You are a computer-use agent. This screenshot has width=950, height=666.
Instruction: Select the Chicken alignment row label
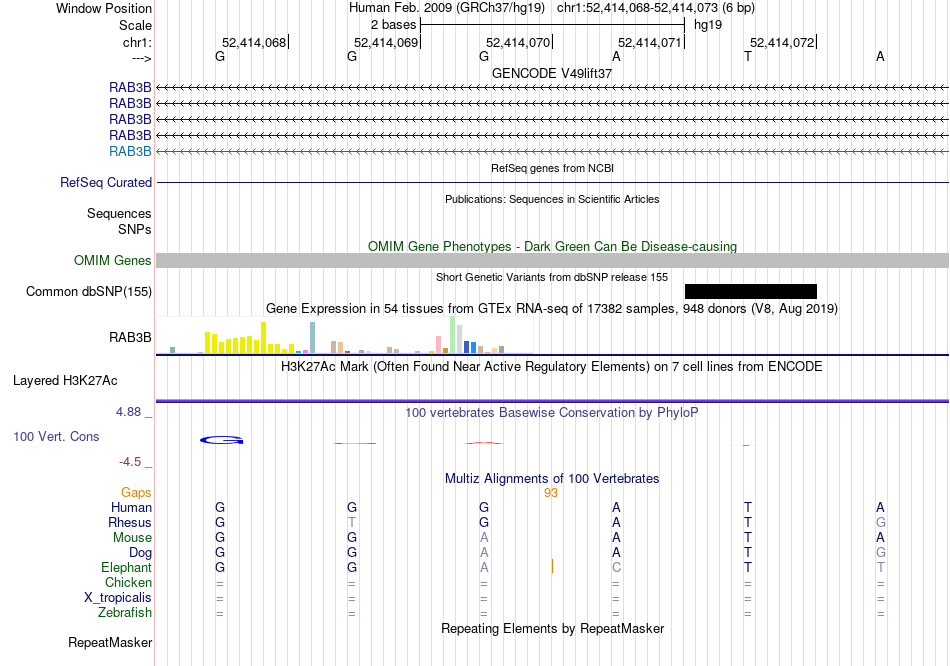128,582
